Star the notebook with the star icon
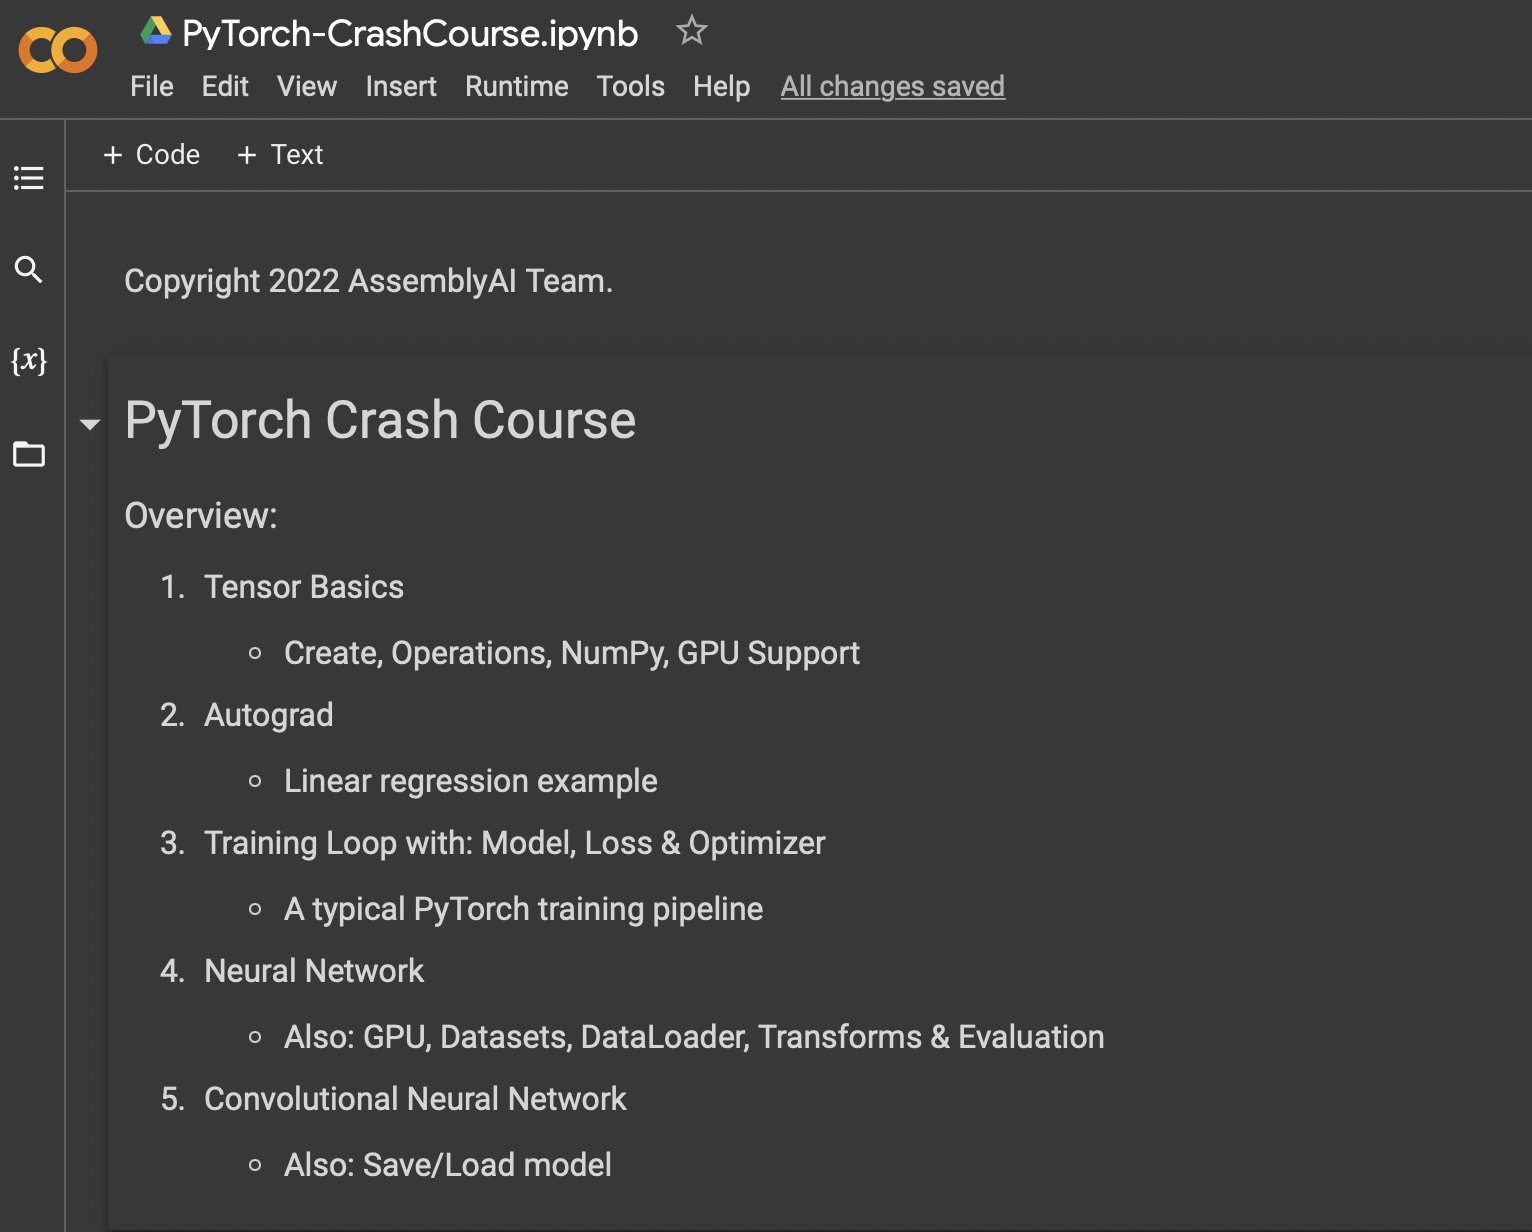 coord(691,31)
